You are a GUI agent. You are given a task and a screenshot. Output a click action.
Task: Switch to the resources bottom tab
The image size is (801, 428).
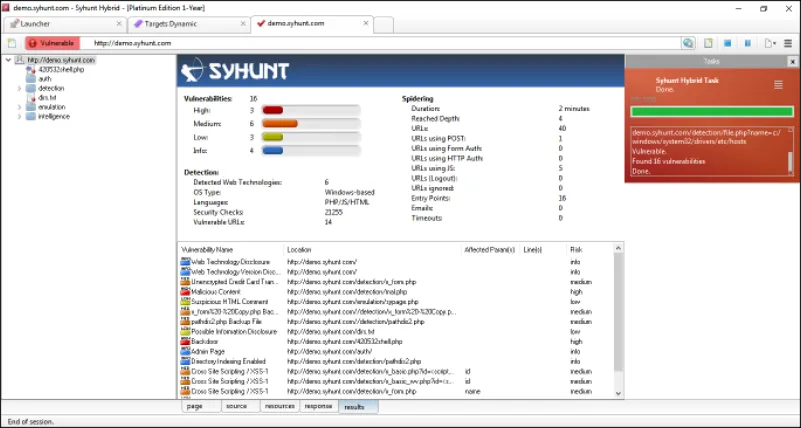click(280, 407)
